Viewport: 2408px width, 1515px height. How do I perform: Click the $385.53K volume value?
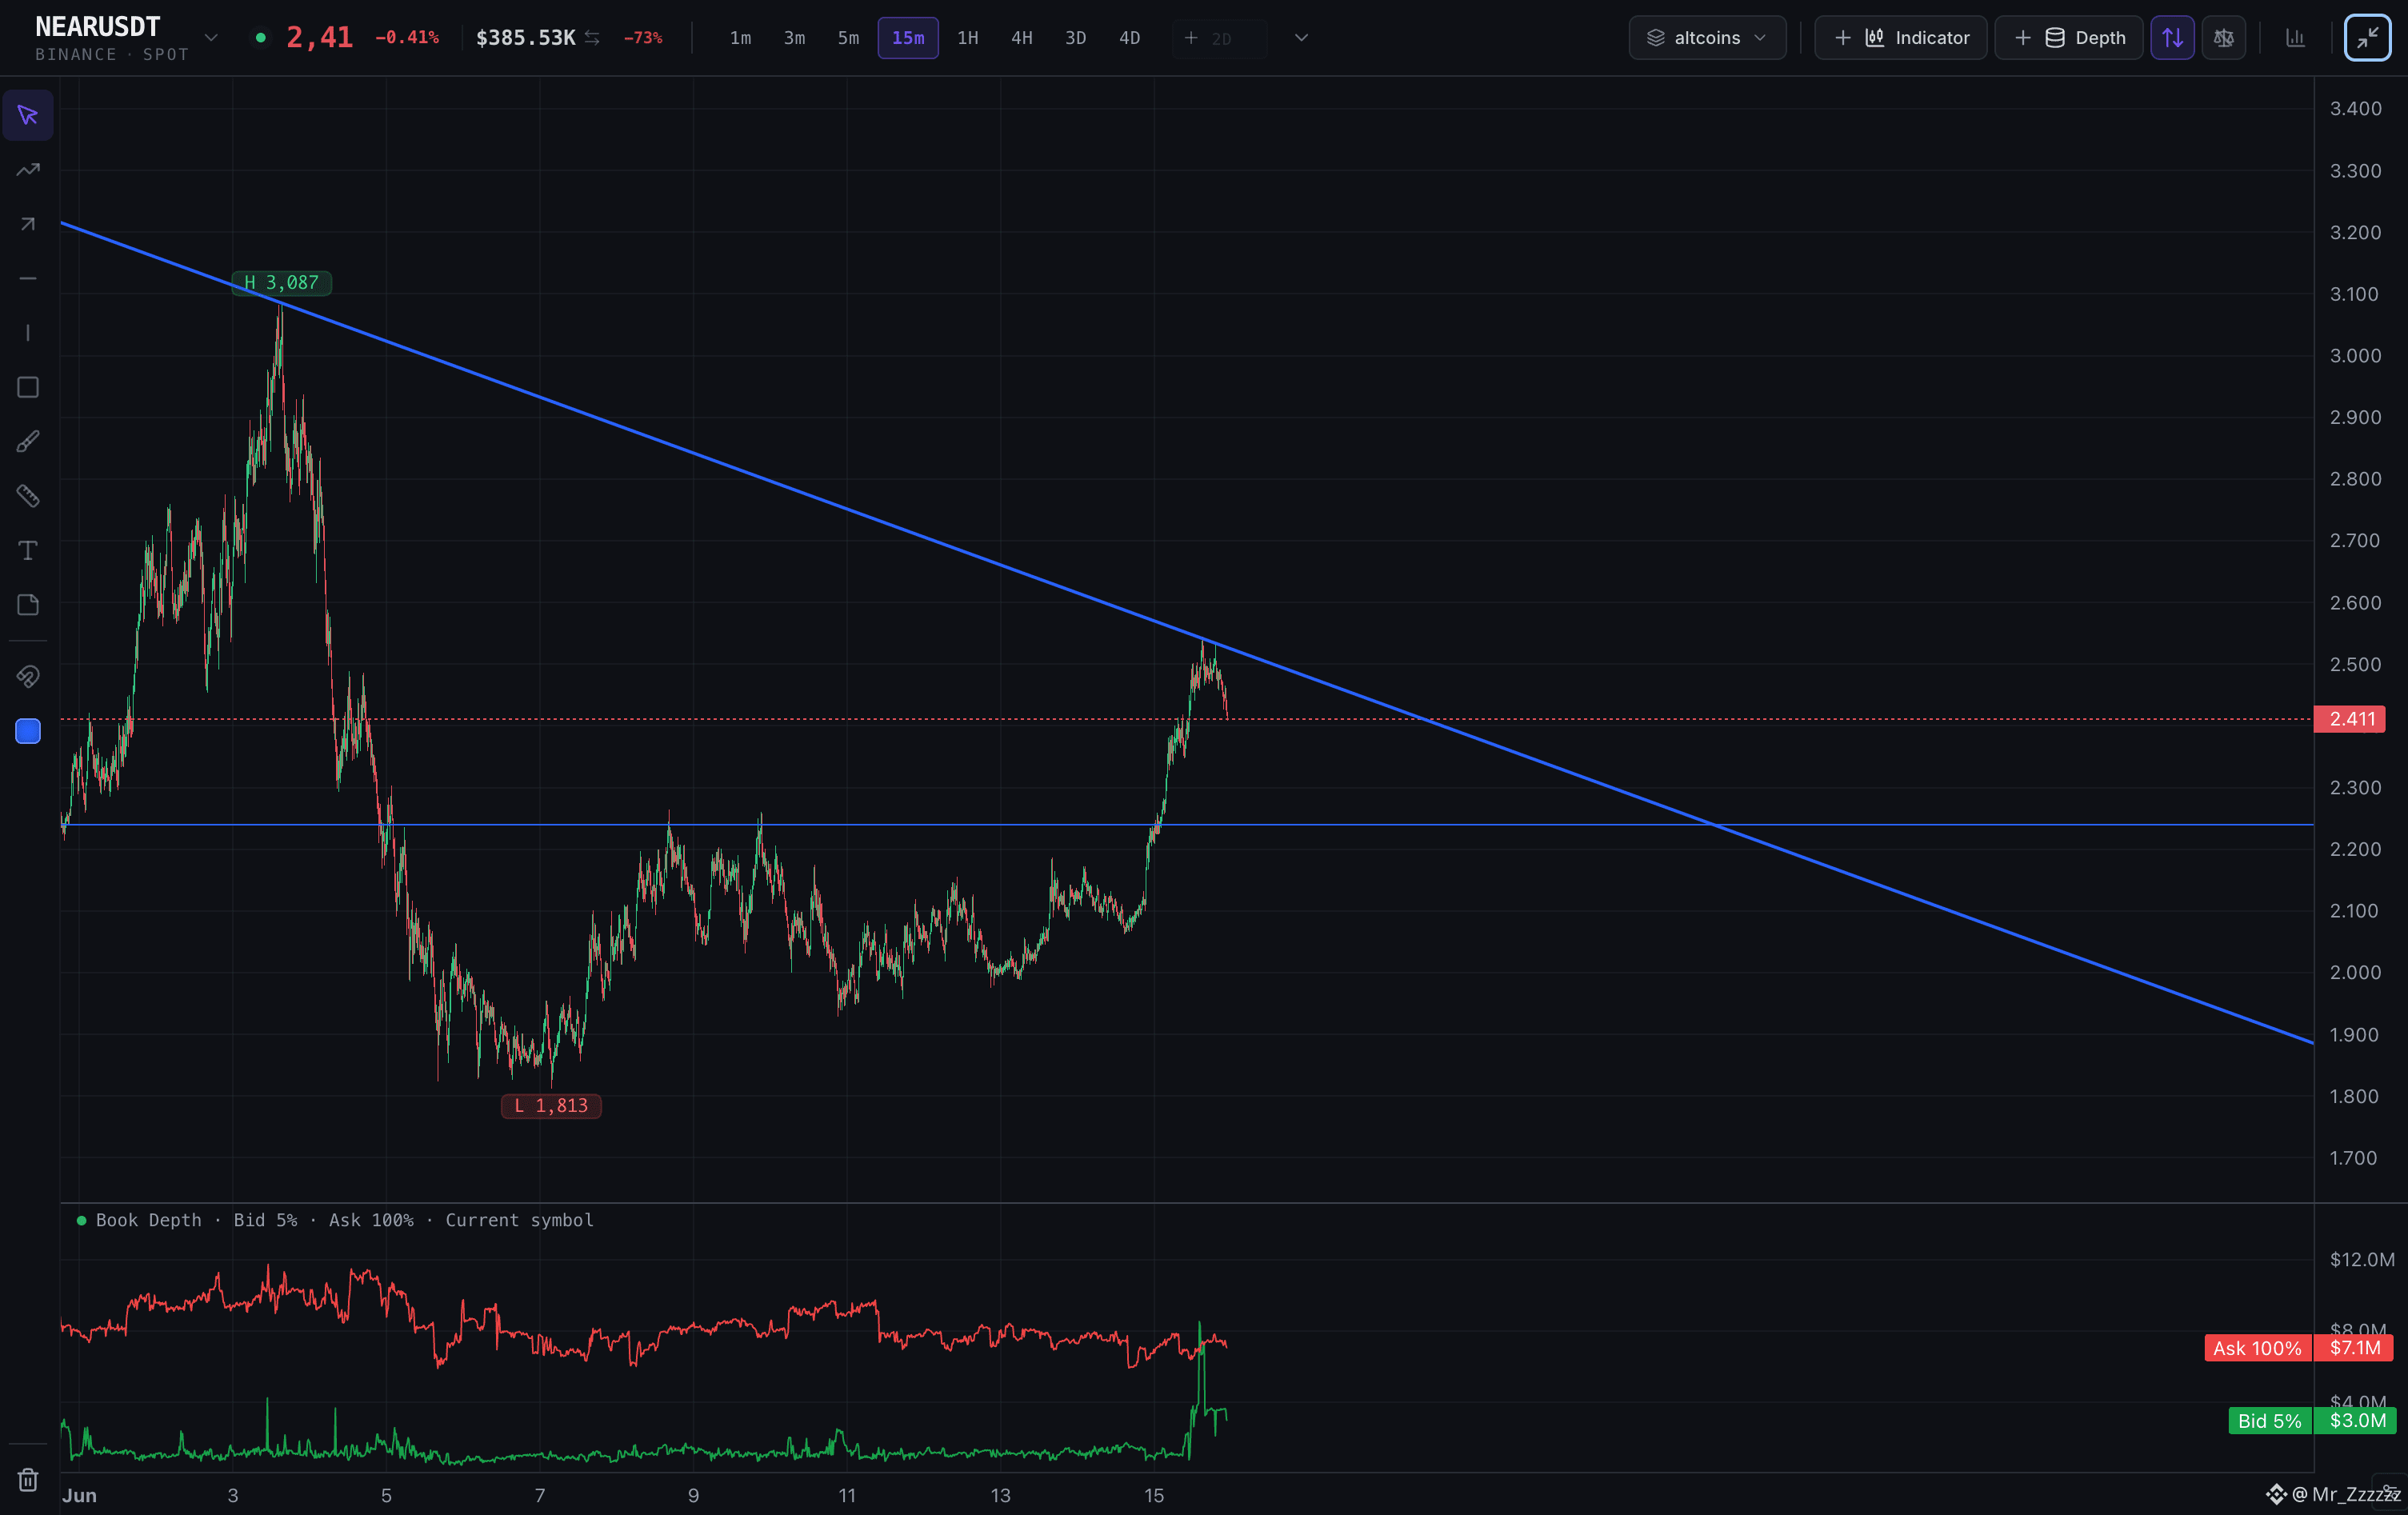pyautogui.click(x=526, y=38)
